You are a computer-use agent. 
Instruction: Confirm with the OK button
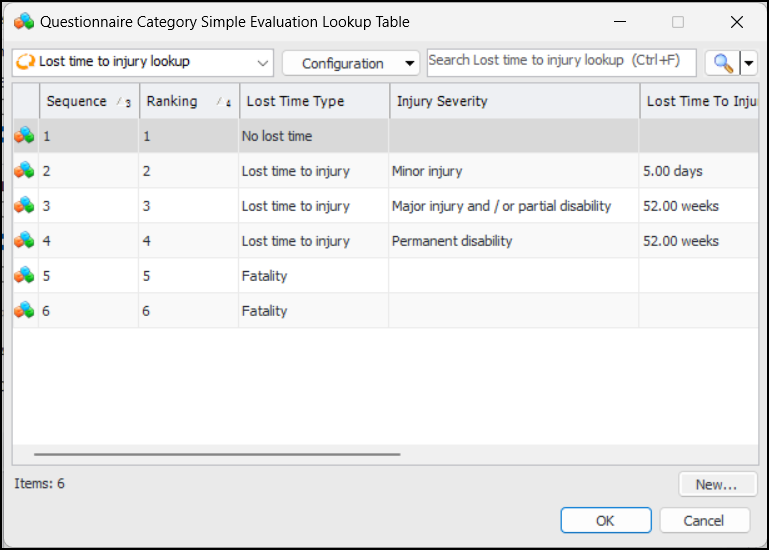coord(605,520)
